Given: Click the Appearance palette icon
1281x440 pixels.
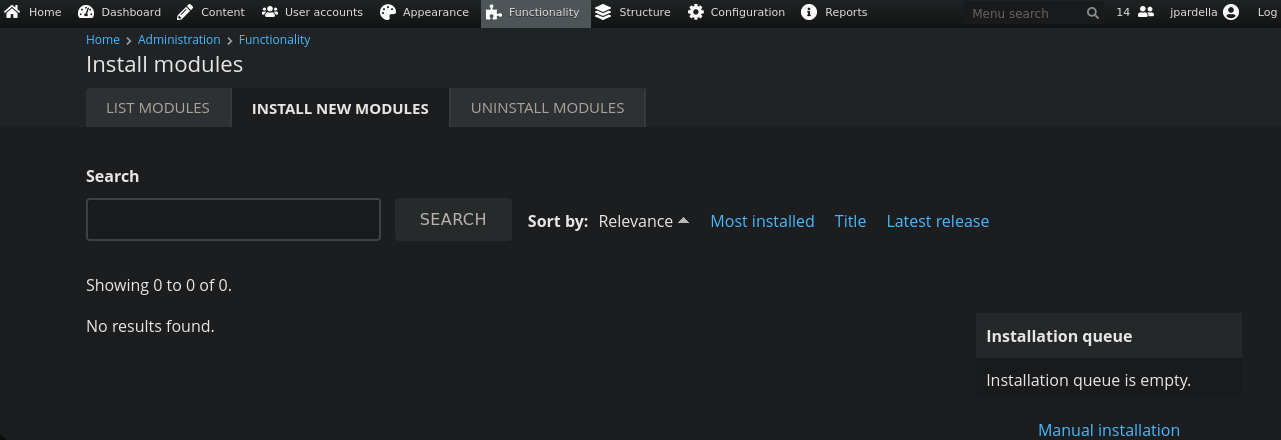Looking at the screenshot, I should 388,13.
